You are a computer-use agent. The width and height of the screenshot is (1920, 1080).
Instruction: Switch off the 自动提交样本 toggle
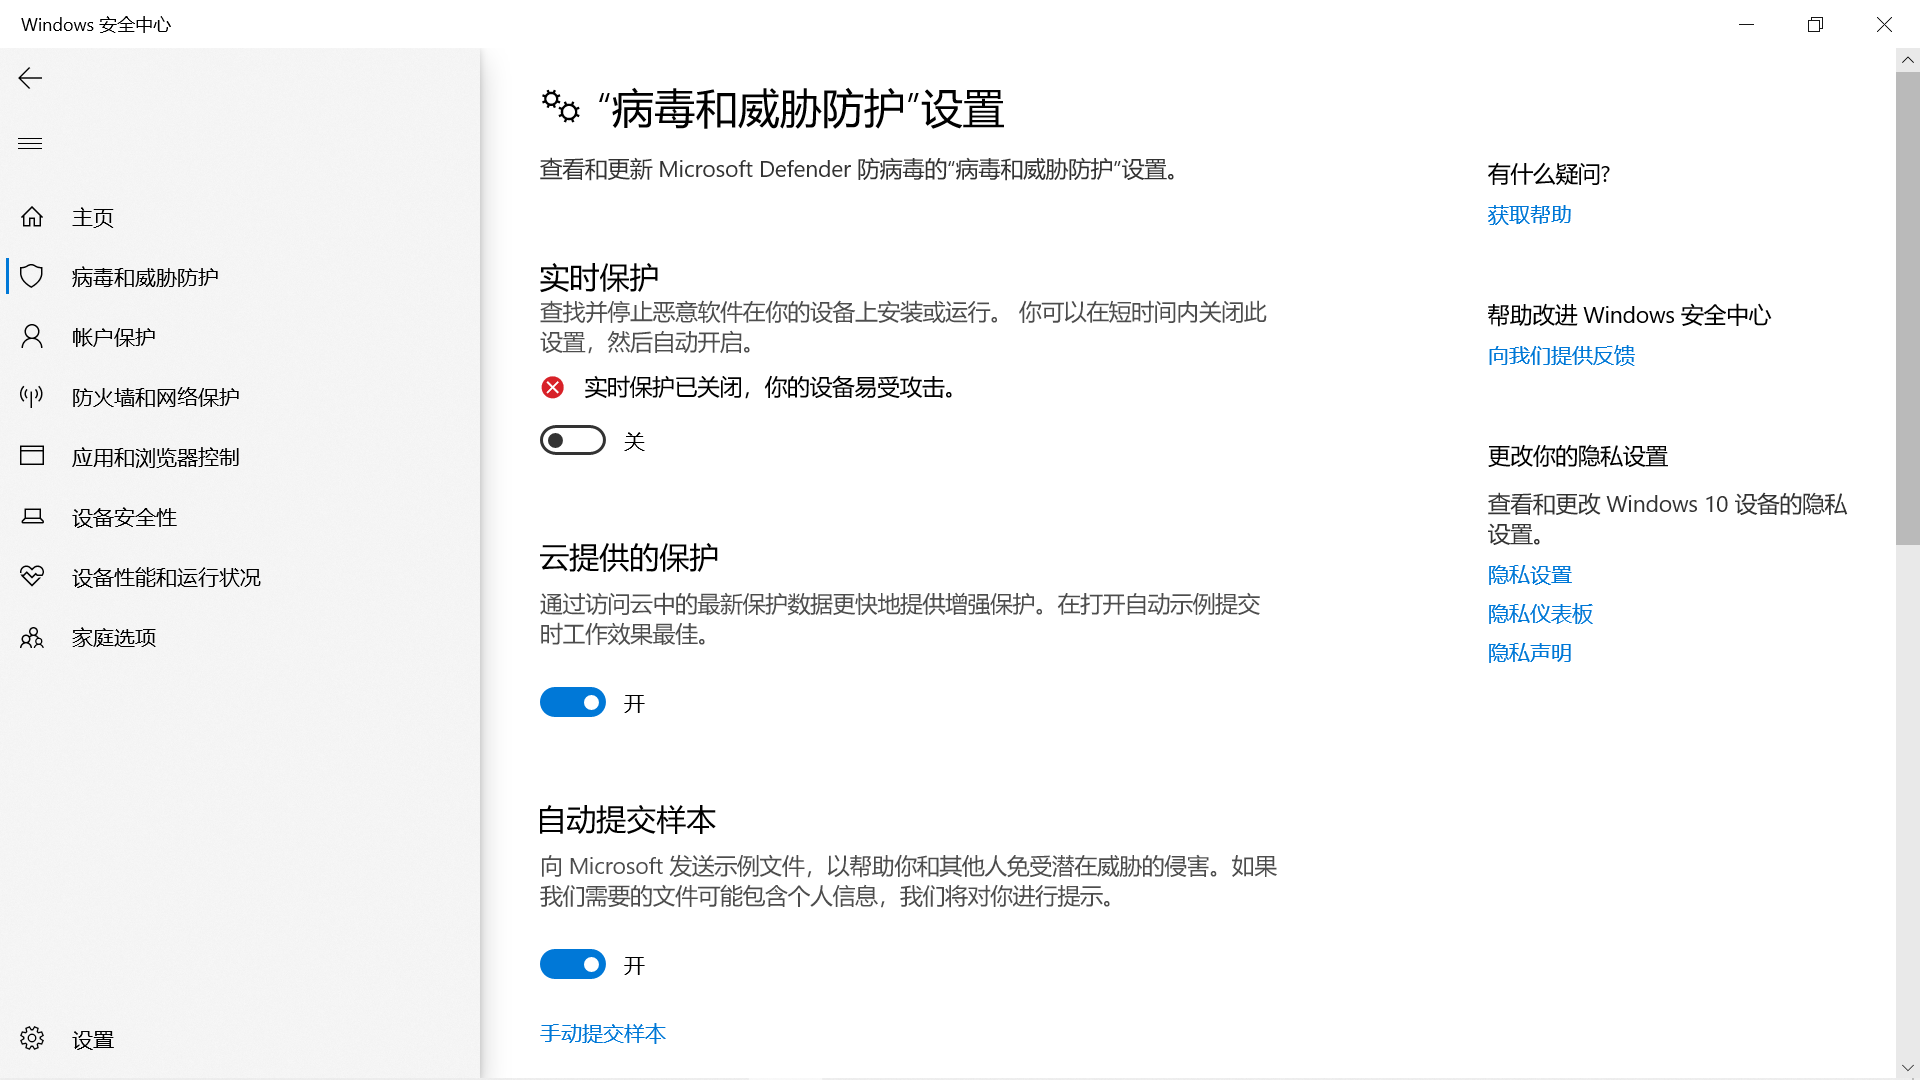click(573, 965)
